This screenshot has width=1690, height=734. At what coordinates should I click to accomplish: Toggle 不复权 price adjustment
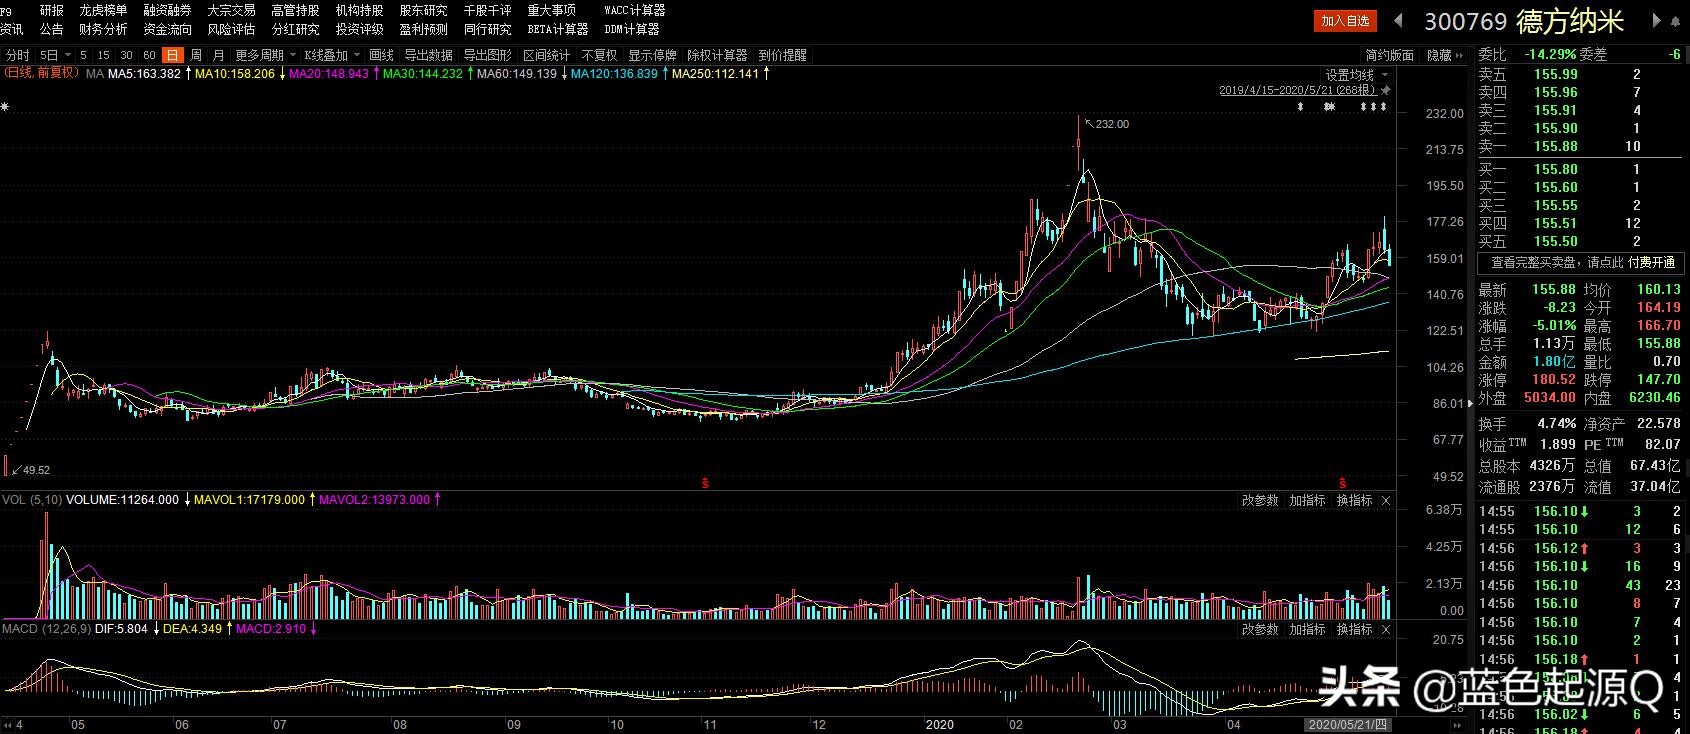pos(599,55)
